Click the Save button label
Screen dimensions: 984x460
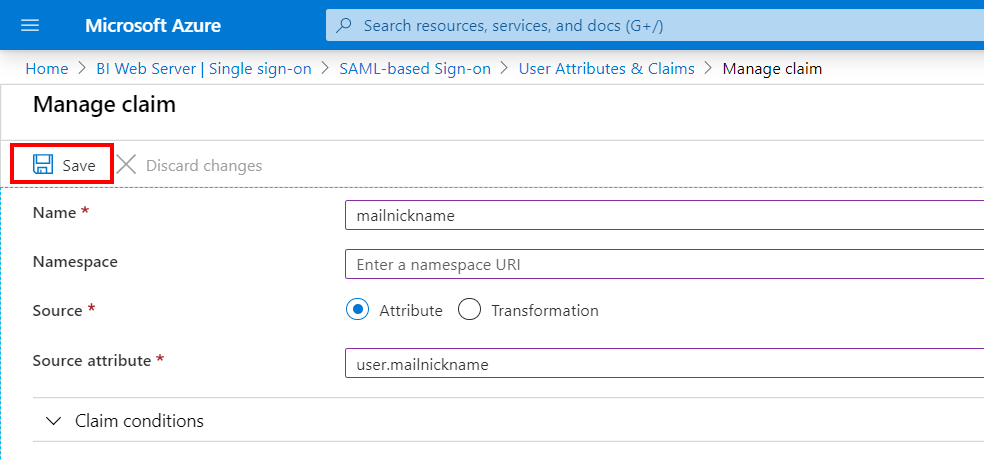coord(79,165)
